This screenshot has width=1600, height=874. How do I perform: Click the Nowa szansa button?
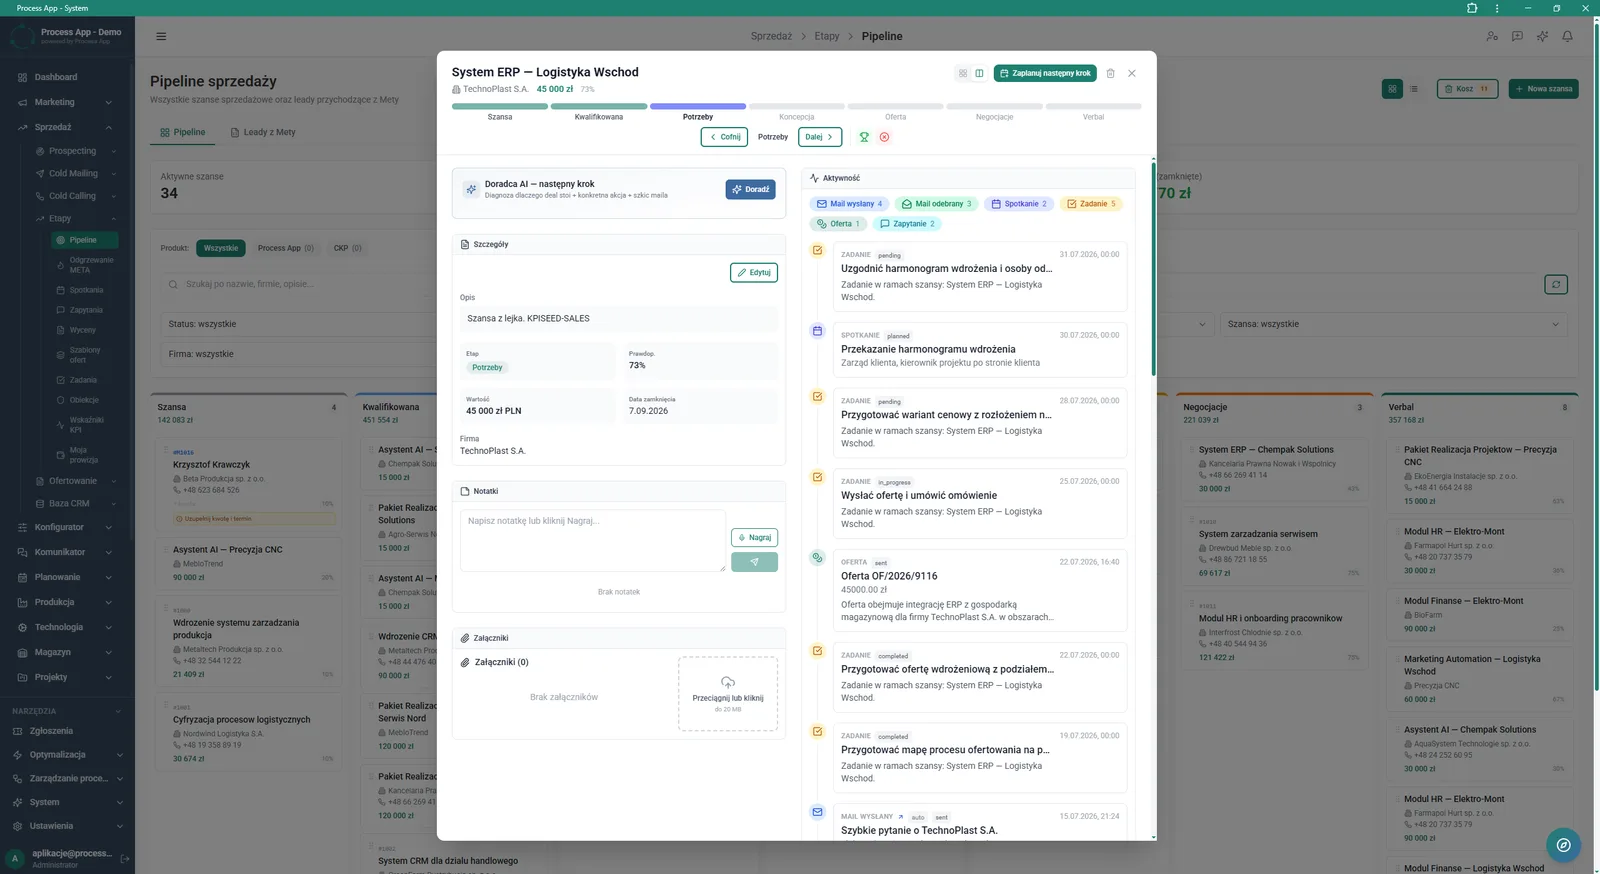(1544, 89)
